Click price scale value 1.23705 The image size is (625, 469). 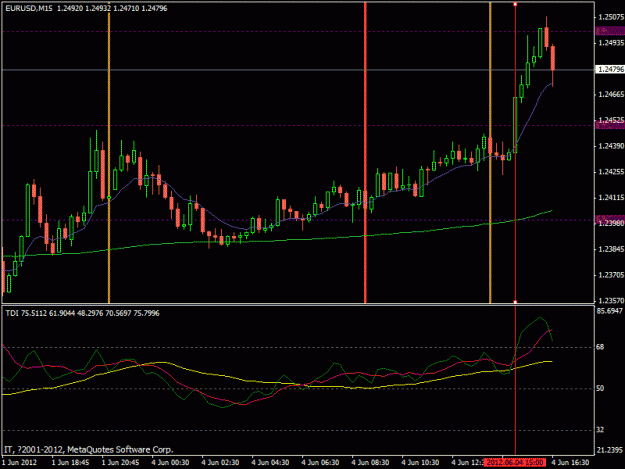[611, 275]
